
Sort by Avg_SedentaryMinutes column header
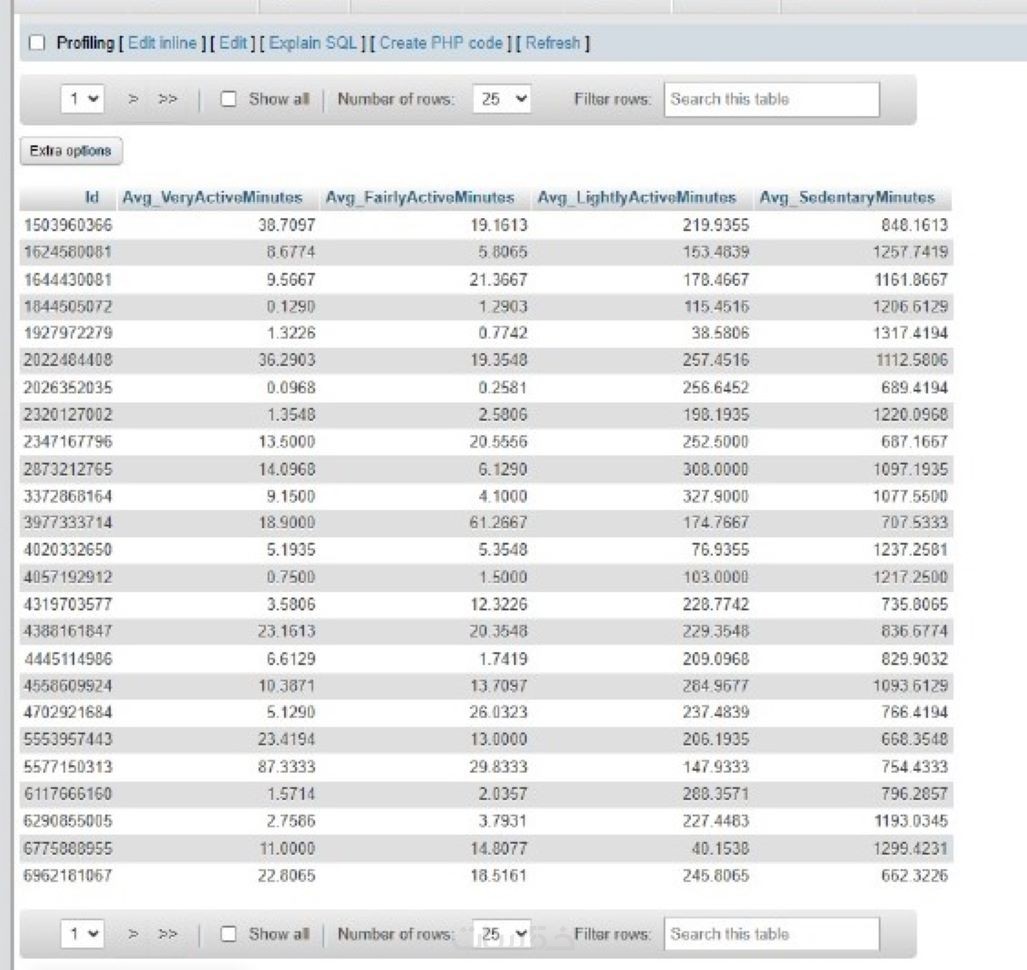click(848, 197)
